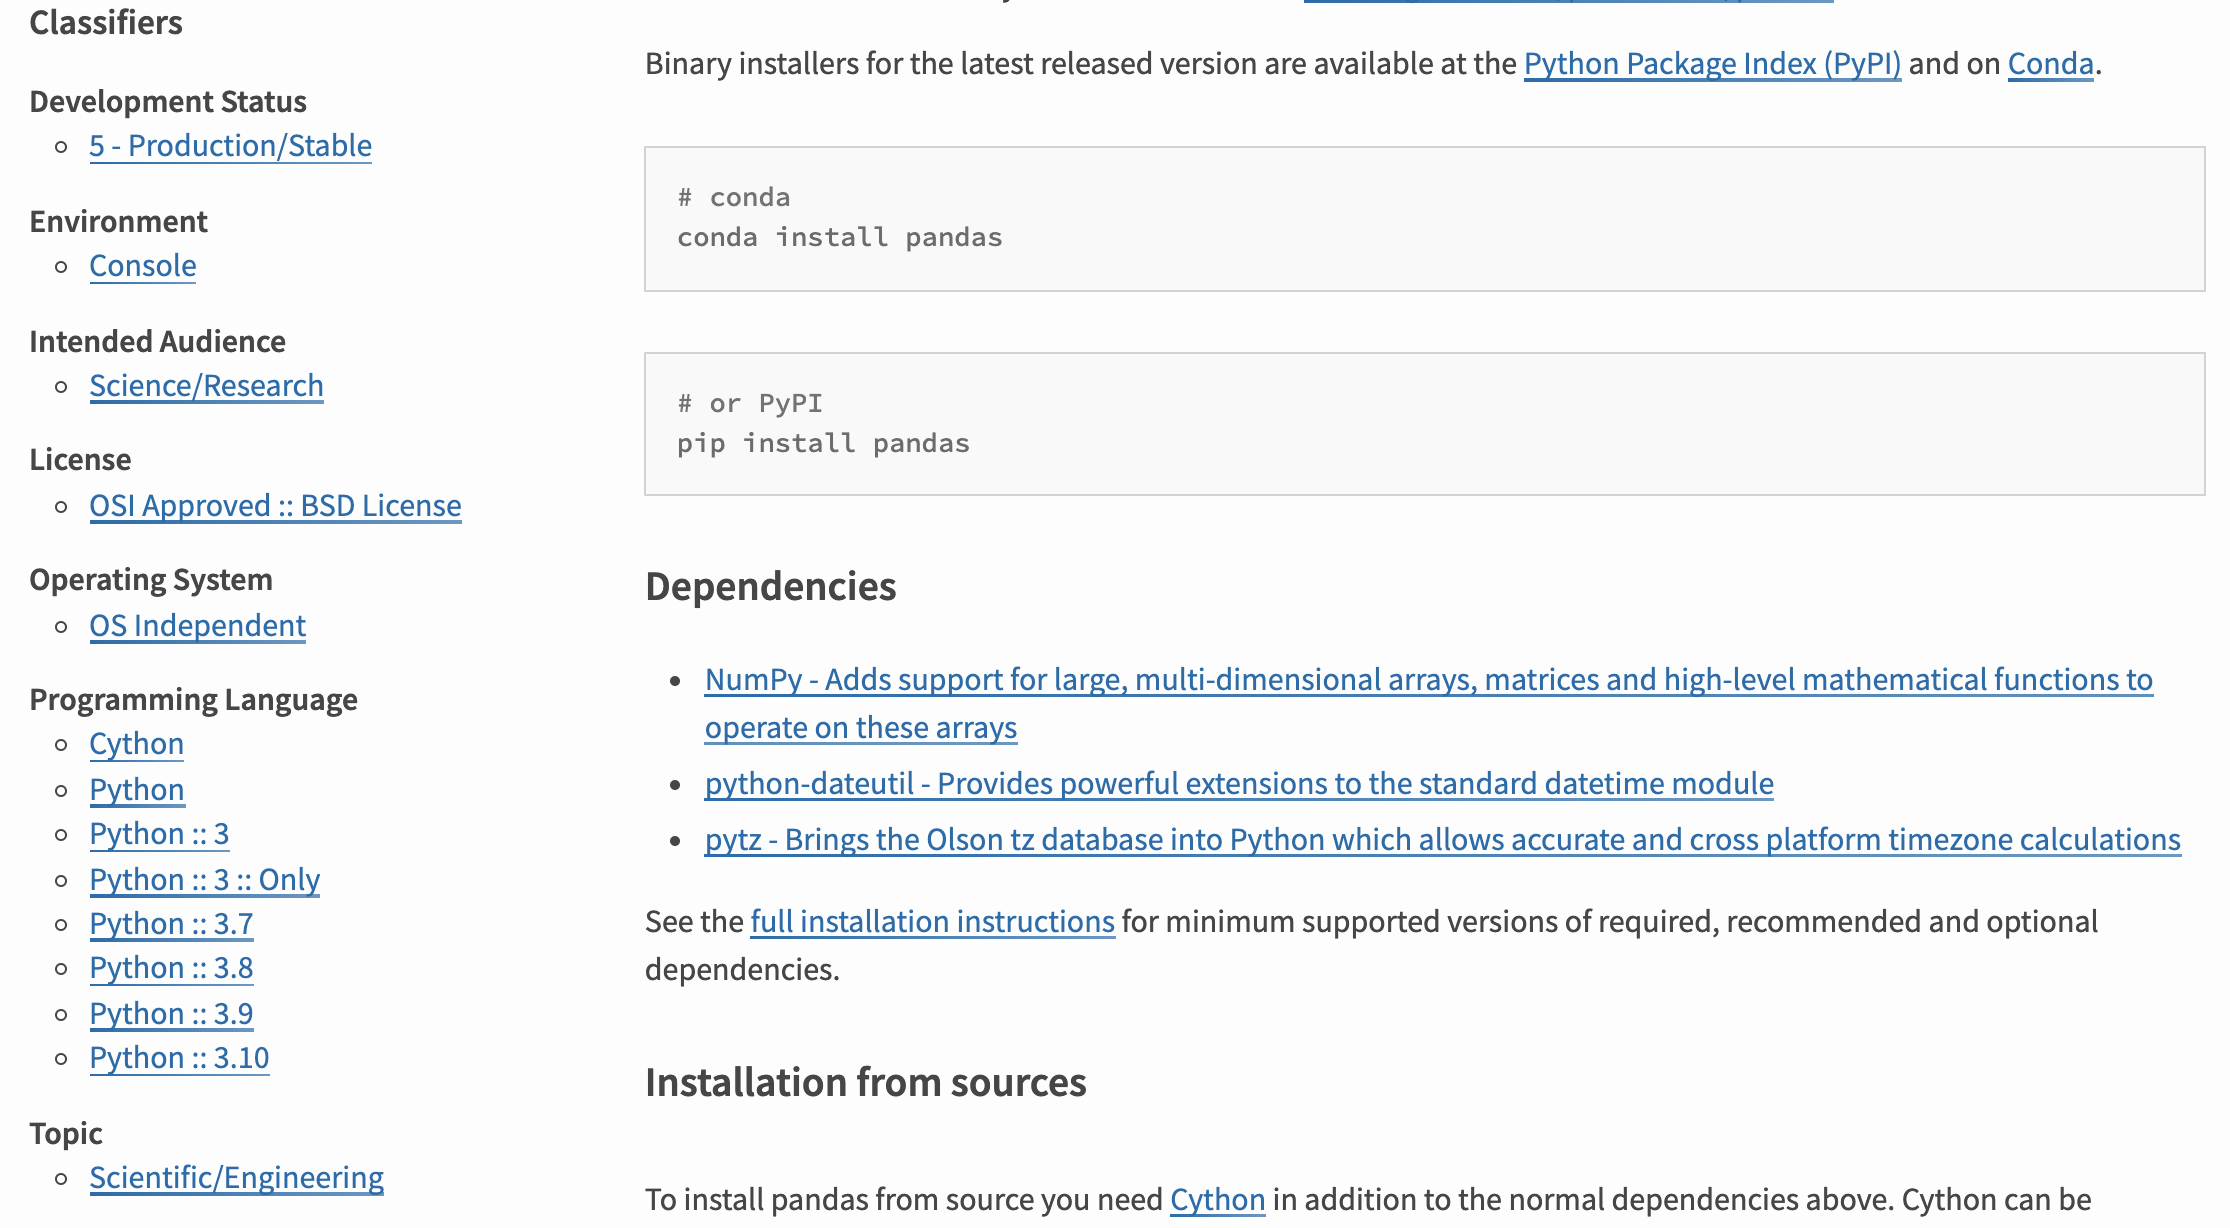Select the Python :: 3 :: Only link
The image size is (2230, 1228).
coord(204,880)
